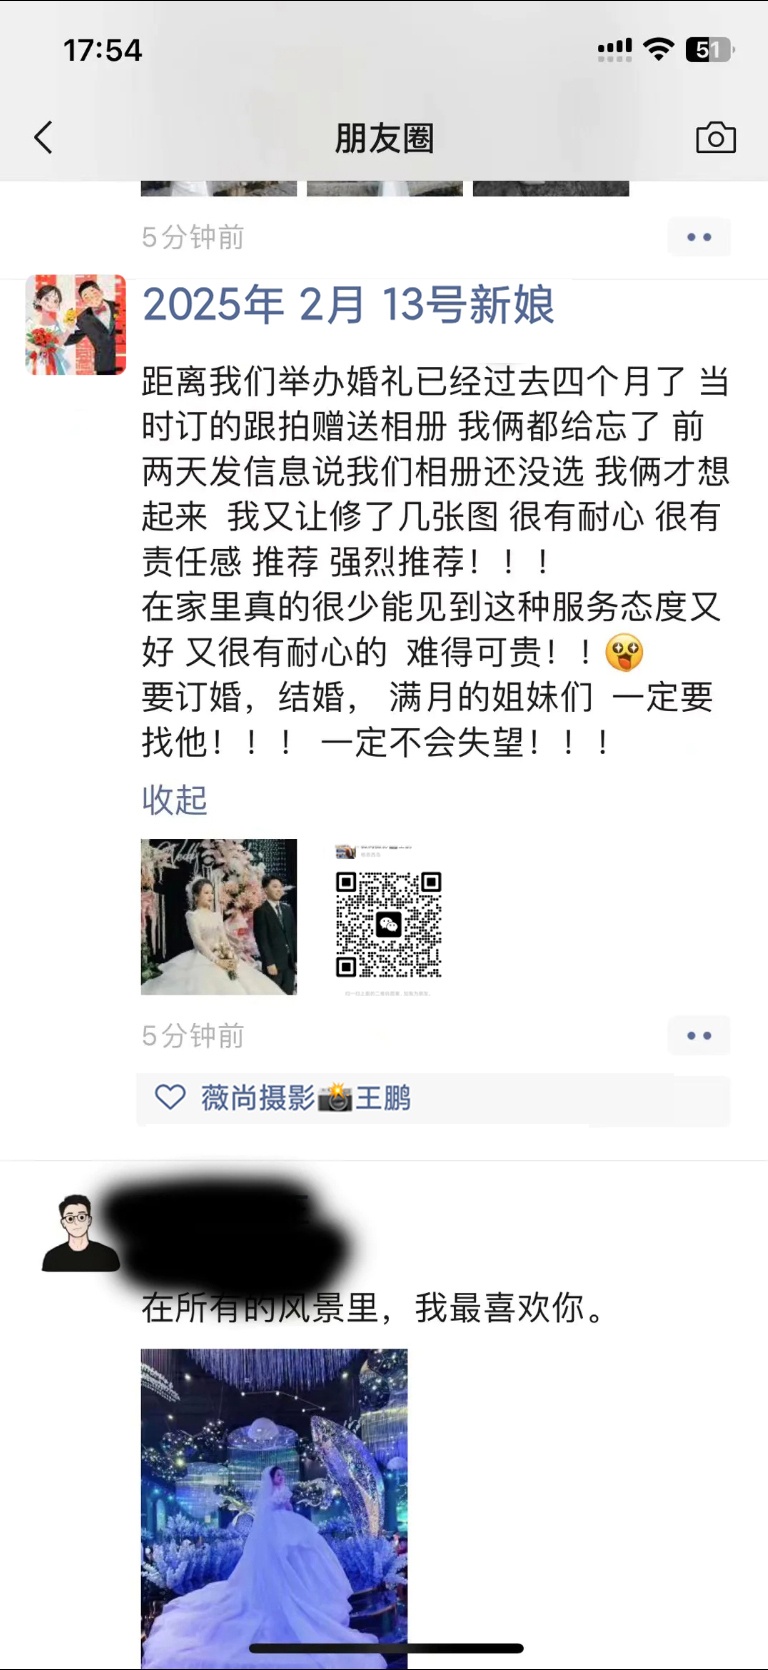Tap the avatar with glasses man
Image resolution: width=768 pixels, height=1670 pixels.
[80, 1232]
